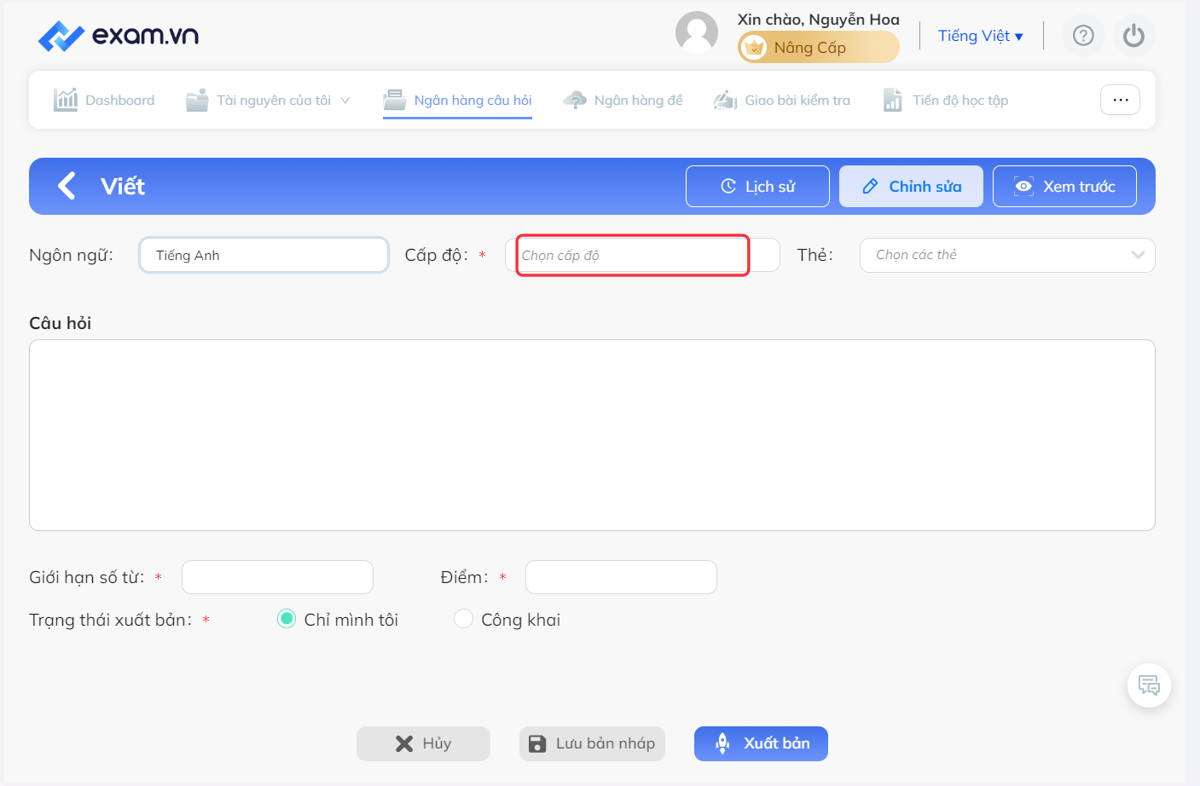Click the Lưu bản nháp save draft button

(592, 744)
